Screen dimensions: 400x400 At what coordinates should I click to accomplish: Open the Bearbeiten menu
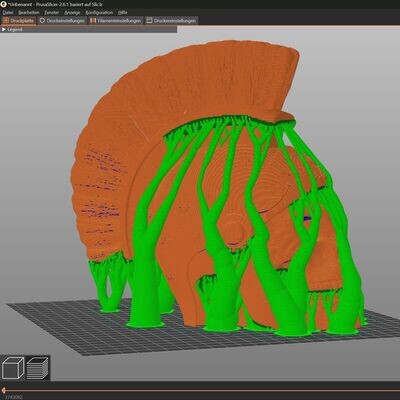coord(29,12)
